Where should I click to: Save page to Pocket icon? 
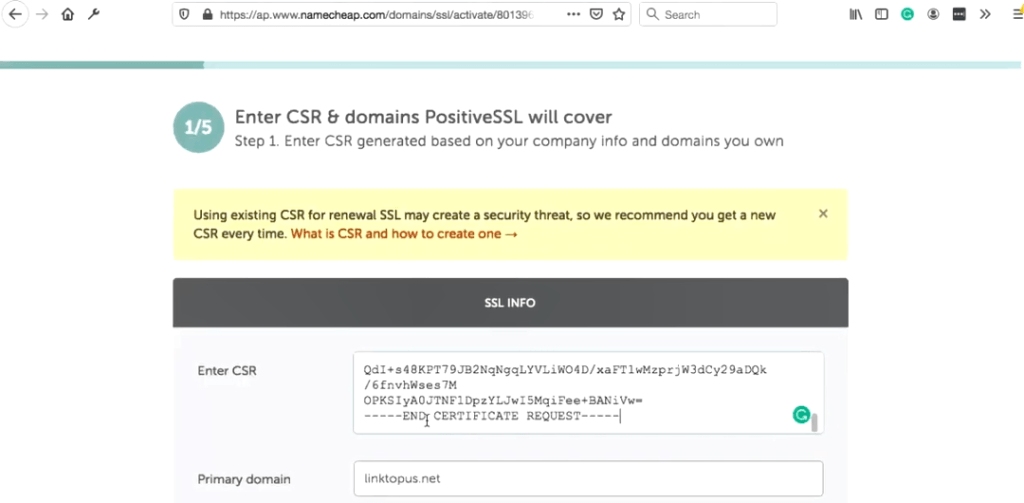coord(596,14)
